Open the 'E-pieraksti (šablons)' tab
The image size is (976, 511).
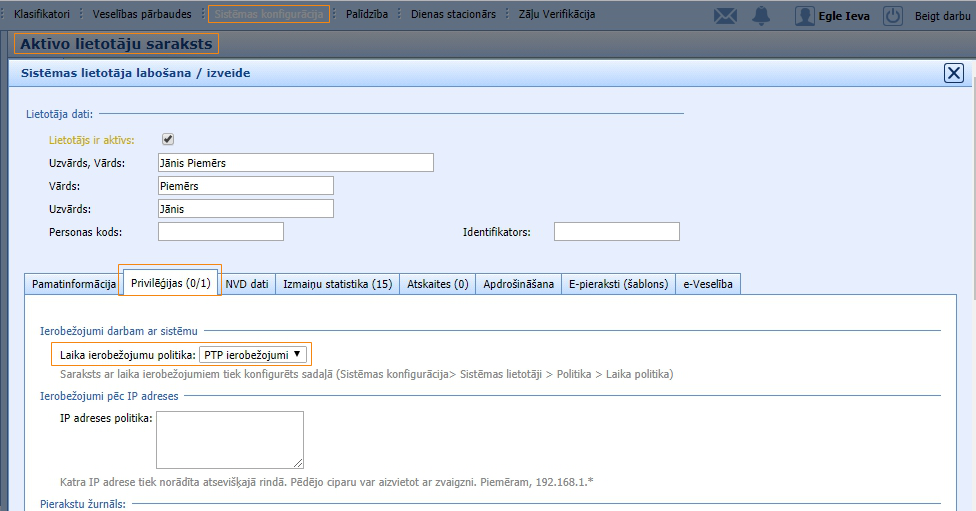click(x=619, y=284)
